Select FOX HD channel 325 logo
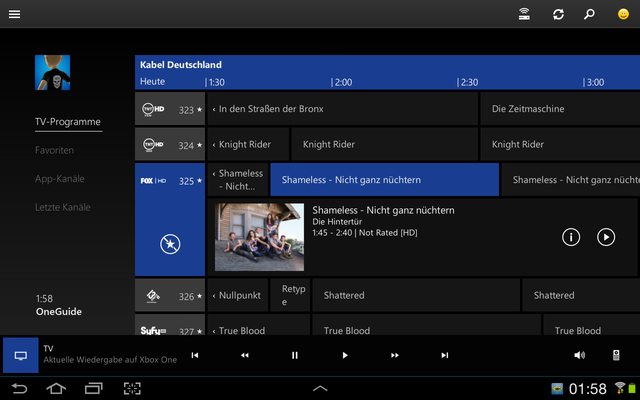This screenshot has height=400, width=640. tap(153, 180)
